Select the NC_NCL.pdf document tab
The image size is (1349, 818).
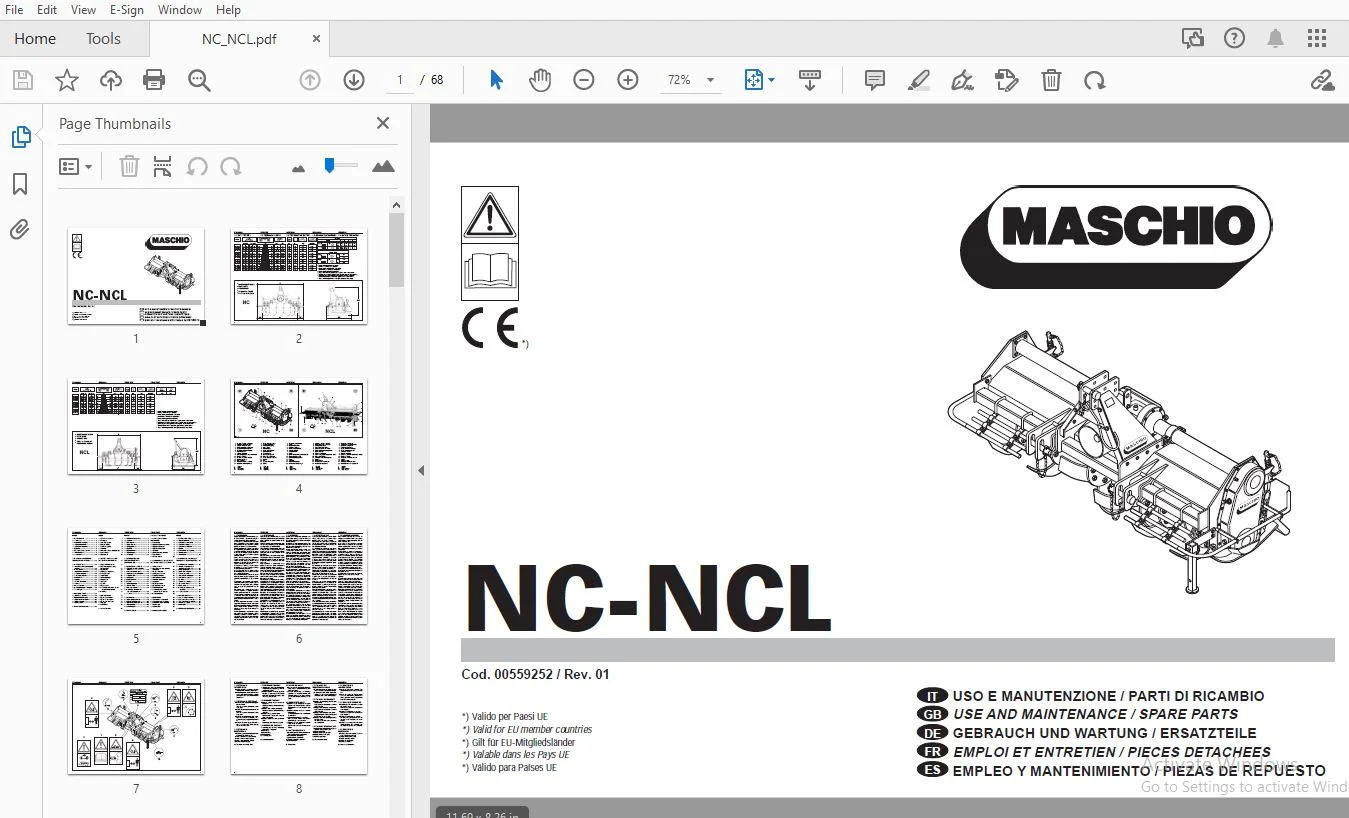[239, 39]
